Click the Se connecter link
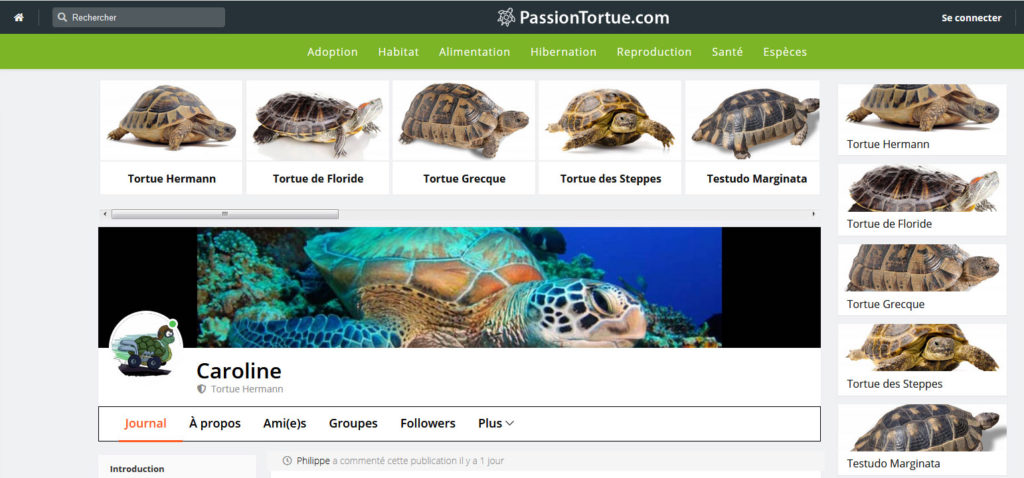Viewport: 1024px width, 478px height. [971, 18]
